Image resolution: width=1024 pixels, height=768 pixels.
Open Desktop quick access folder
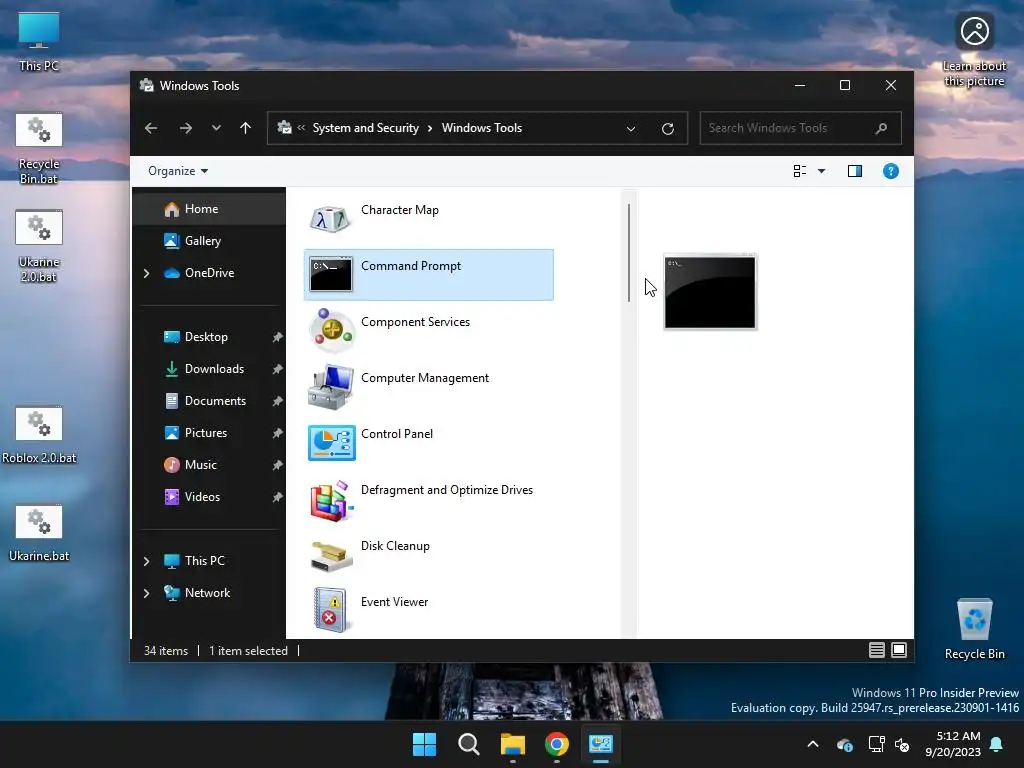point(209,337)
